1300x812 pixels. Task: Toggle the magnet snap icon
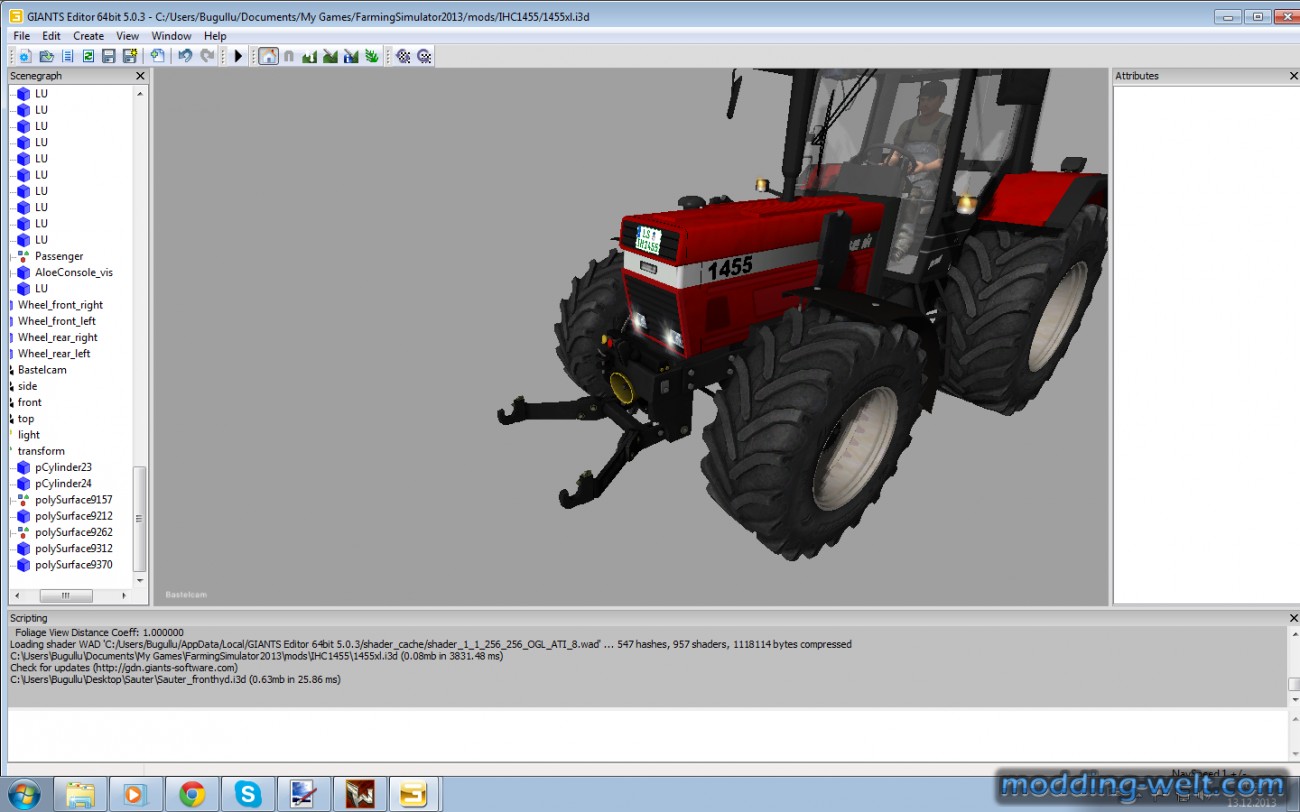[289, 56]
